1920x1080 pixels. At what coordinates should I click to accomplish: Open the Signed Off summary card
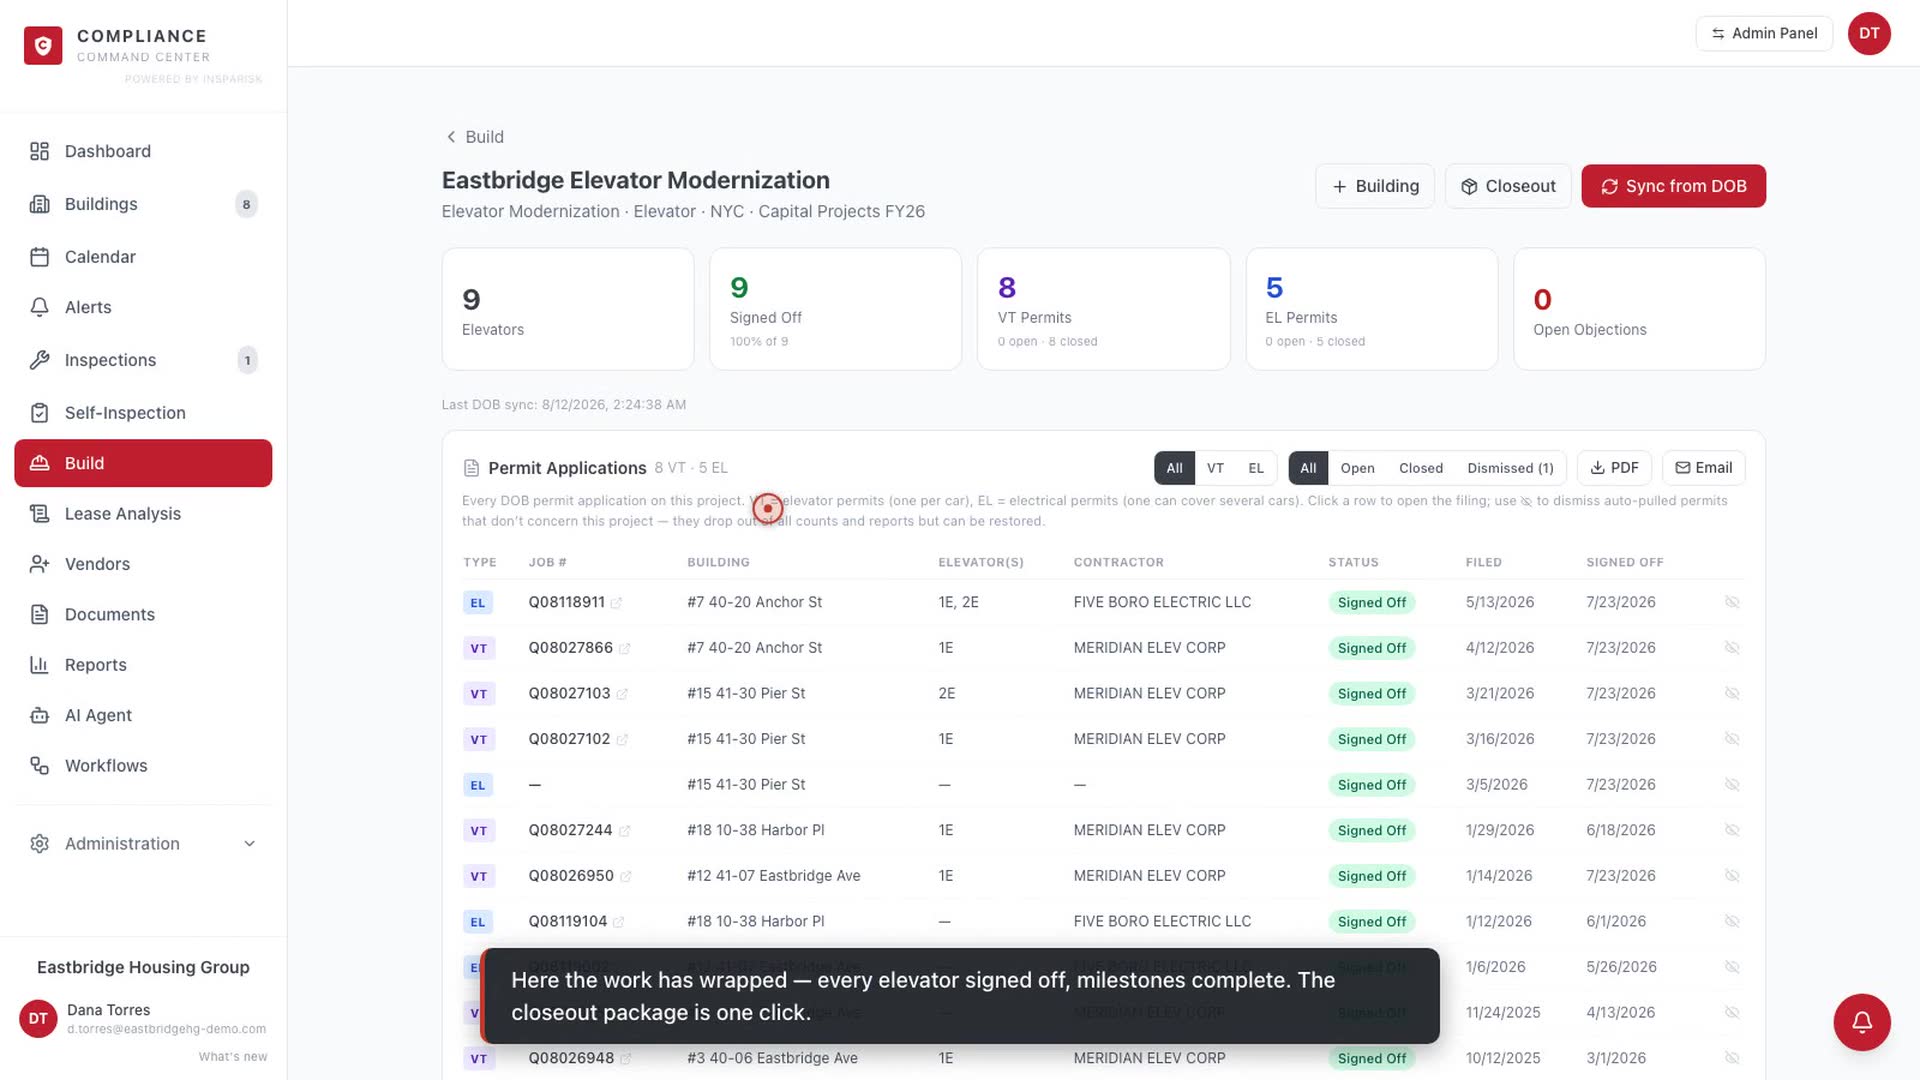coord(835,309)
